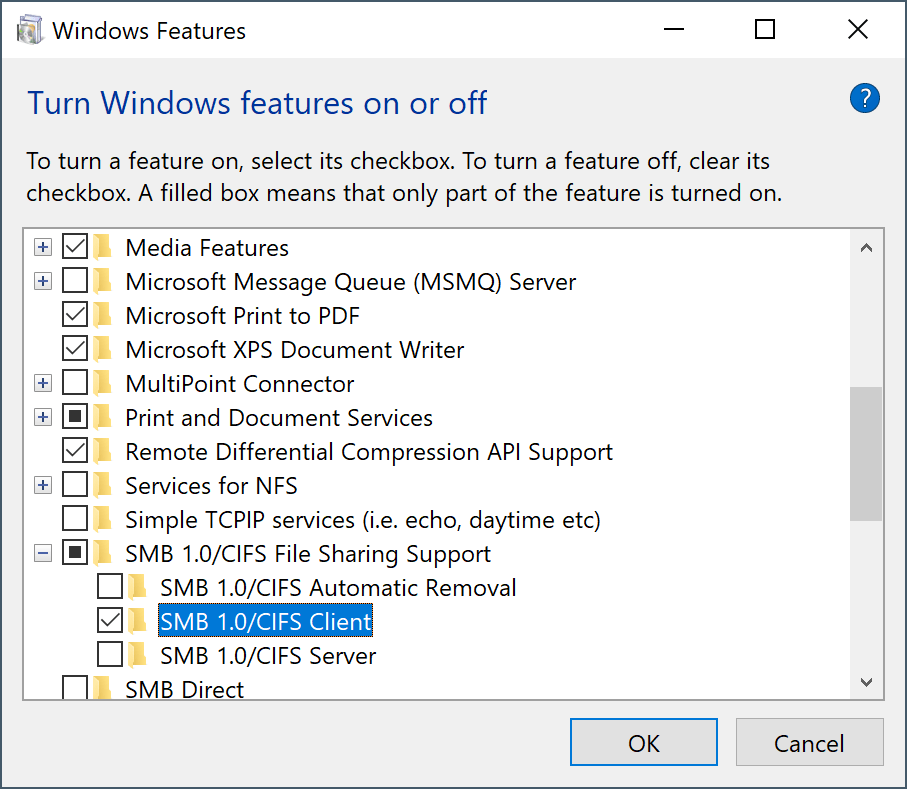Select the MultiPoint Connector label

click(x=239, y=384)
